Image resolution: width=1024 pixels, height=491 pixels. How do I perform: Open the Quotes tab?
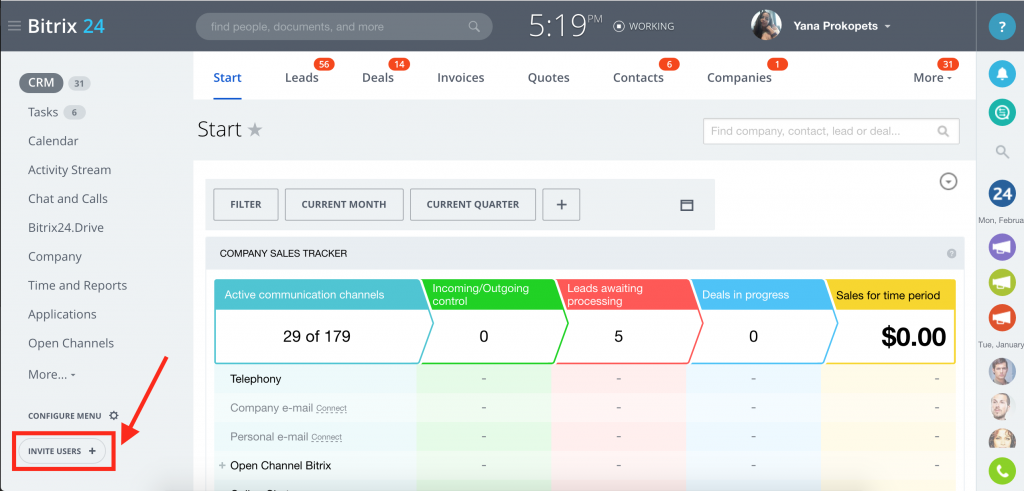(549, 78)
